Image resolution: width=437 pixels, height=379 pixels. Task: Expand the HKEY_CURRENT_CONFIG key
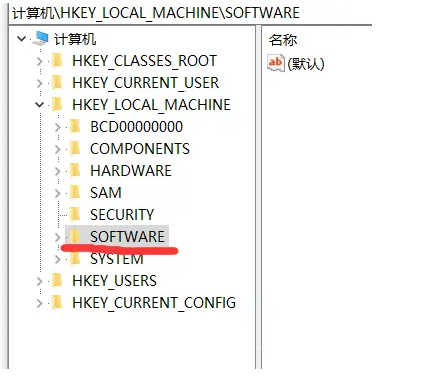40,303
